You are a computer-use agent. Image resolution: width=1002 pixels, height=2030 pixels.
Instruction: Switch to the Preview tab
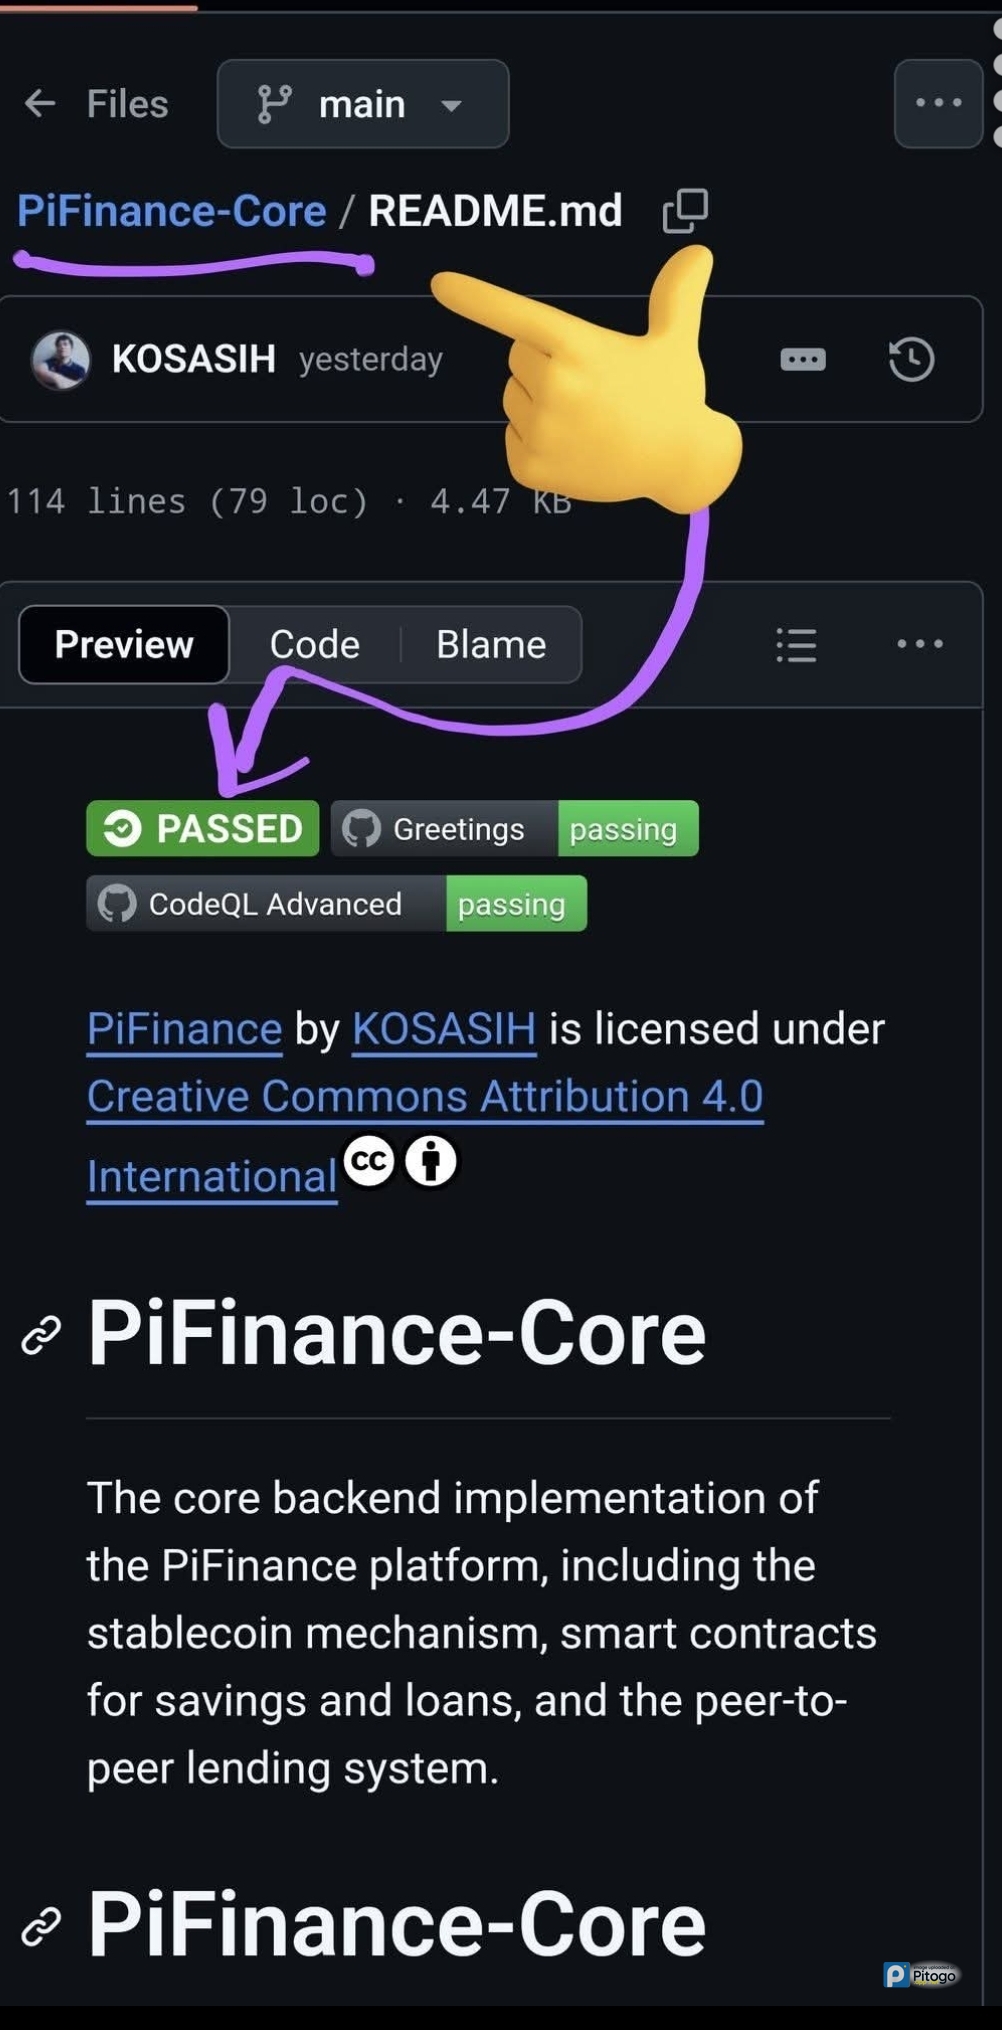click(124, 645)
